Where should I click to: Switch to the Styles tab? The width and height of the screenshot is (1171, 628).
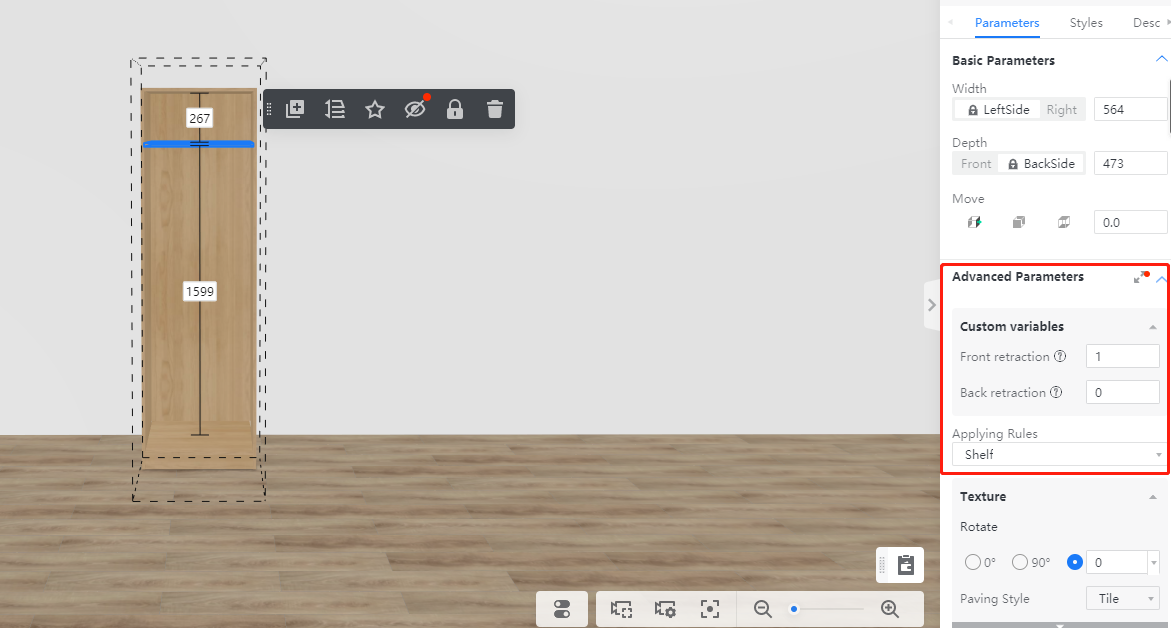1086,22
